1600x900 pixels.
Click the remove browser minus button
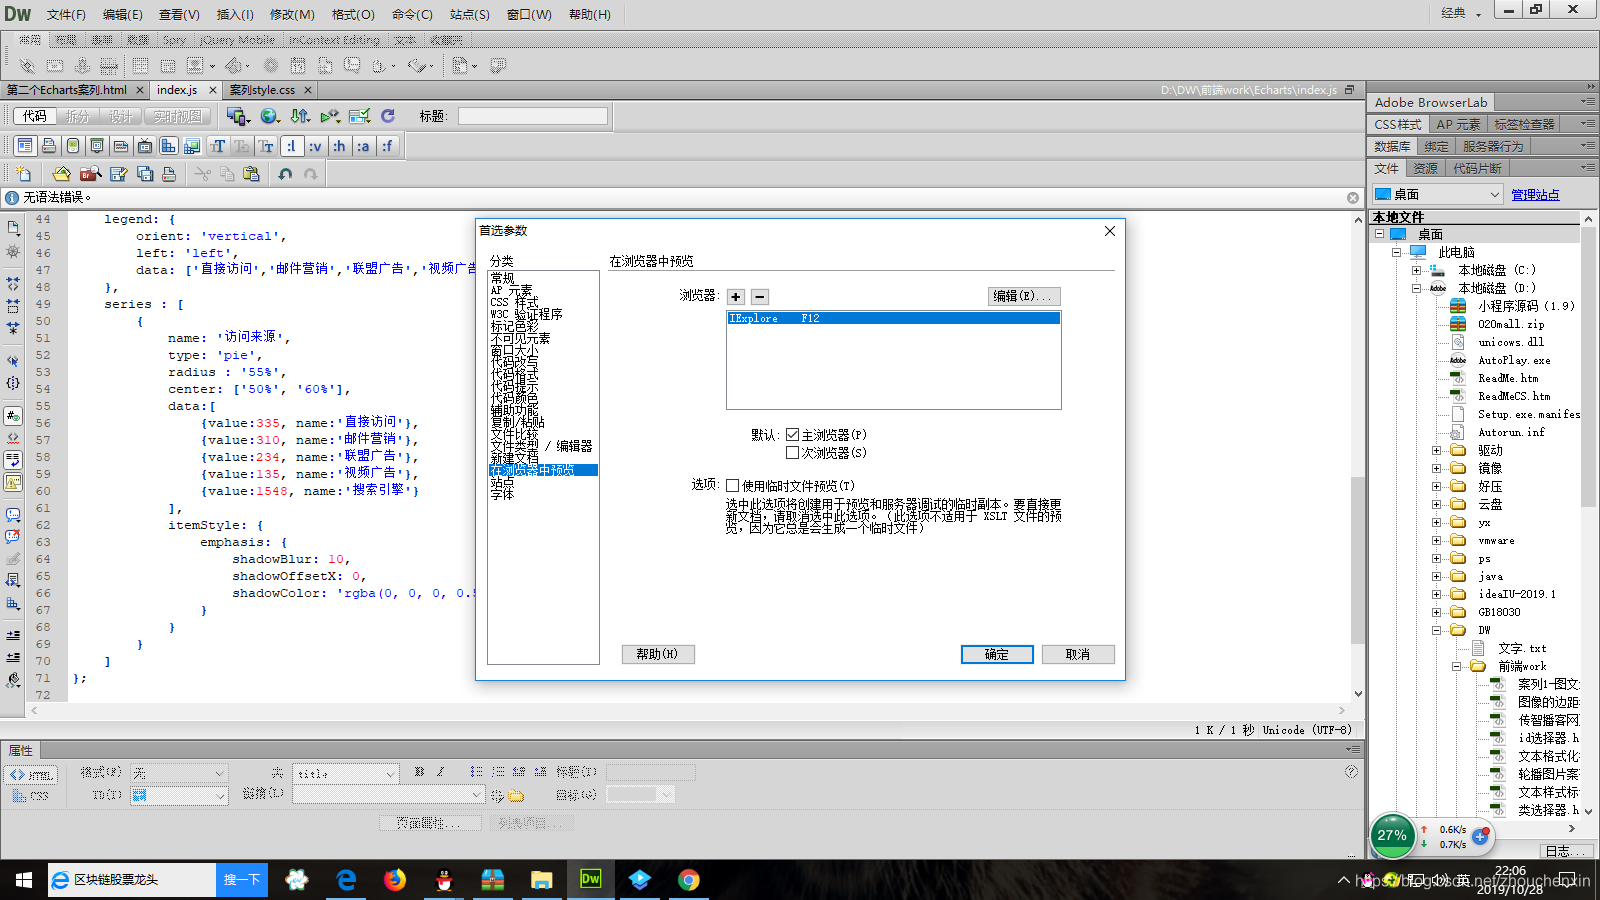coord(760,297)
